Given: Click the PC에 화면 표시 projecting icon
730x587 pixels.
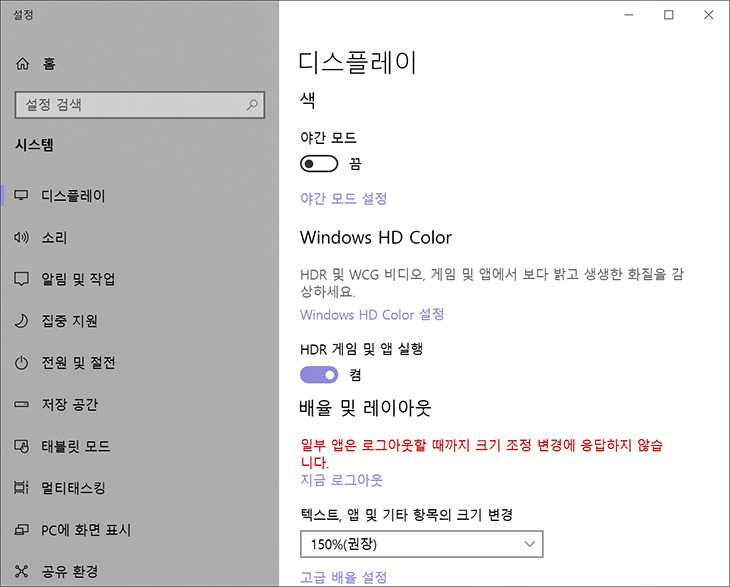Looking at the screenshot, I should tap(21, 529).
